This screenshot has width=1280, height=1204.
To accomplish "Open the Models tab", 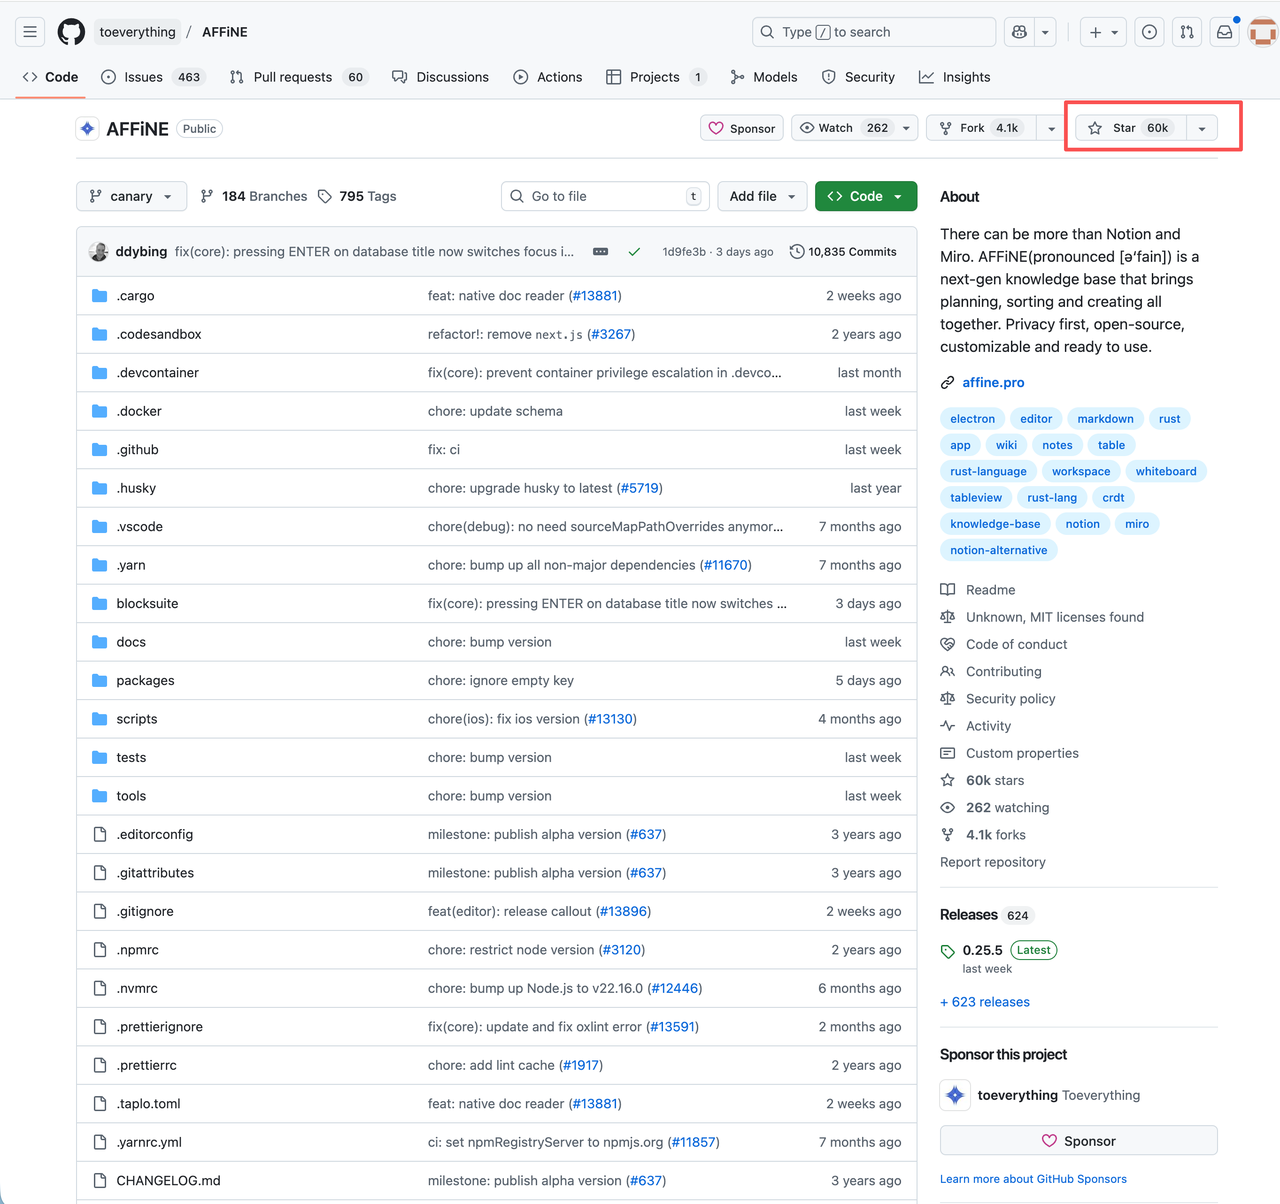I will click(764, 77).
